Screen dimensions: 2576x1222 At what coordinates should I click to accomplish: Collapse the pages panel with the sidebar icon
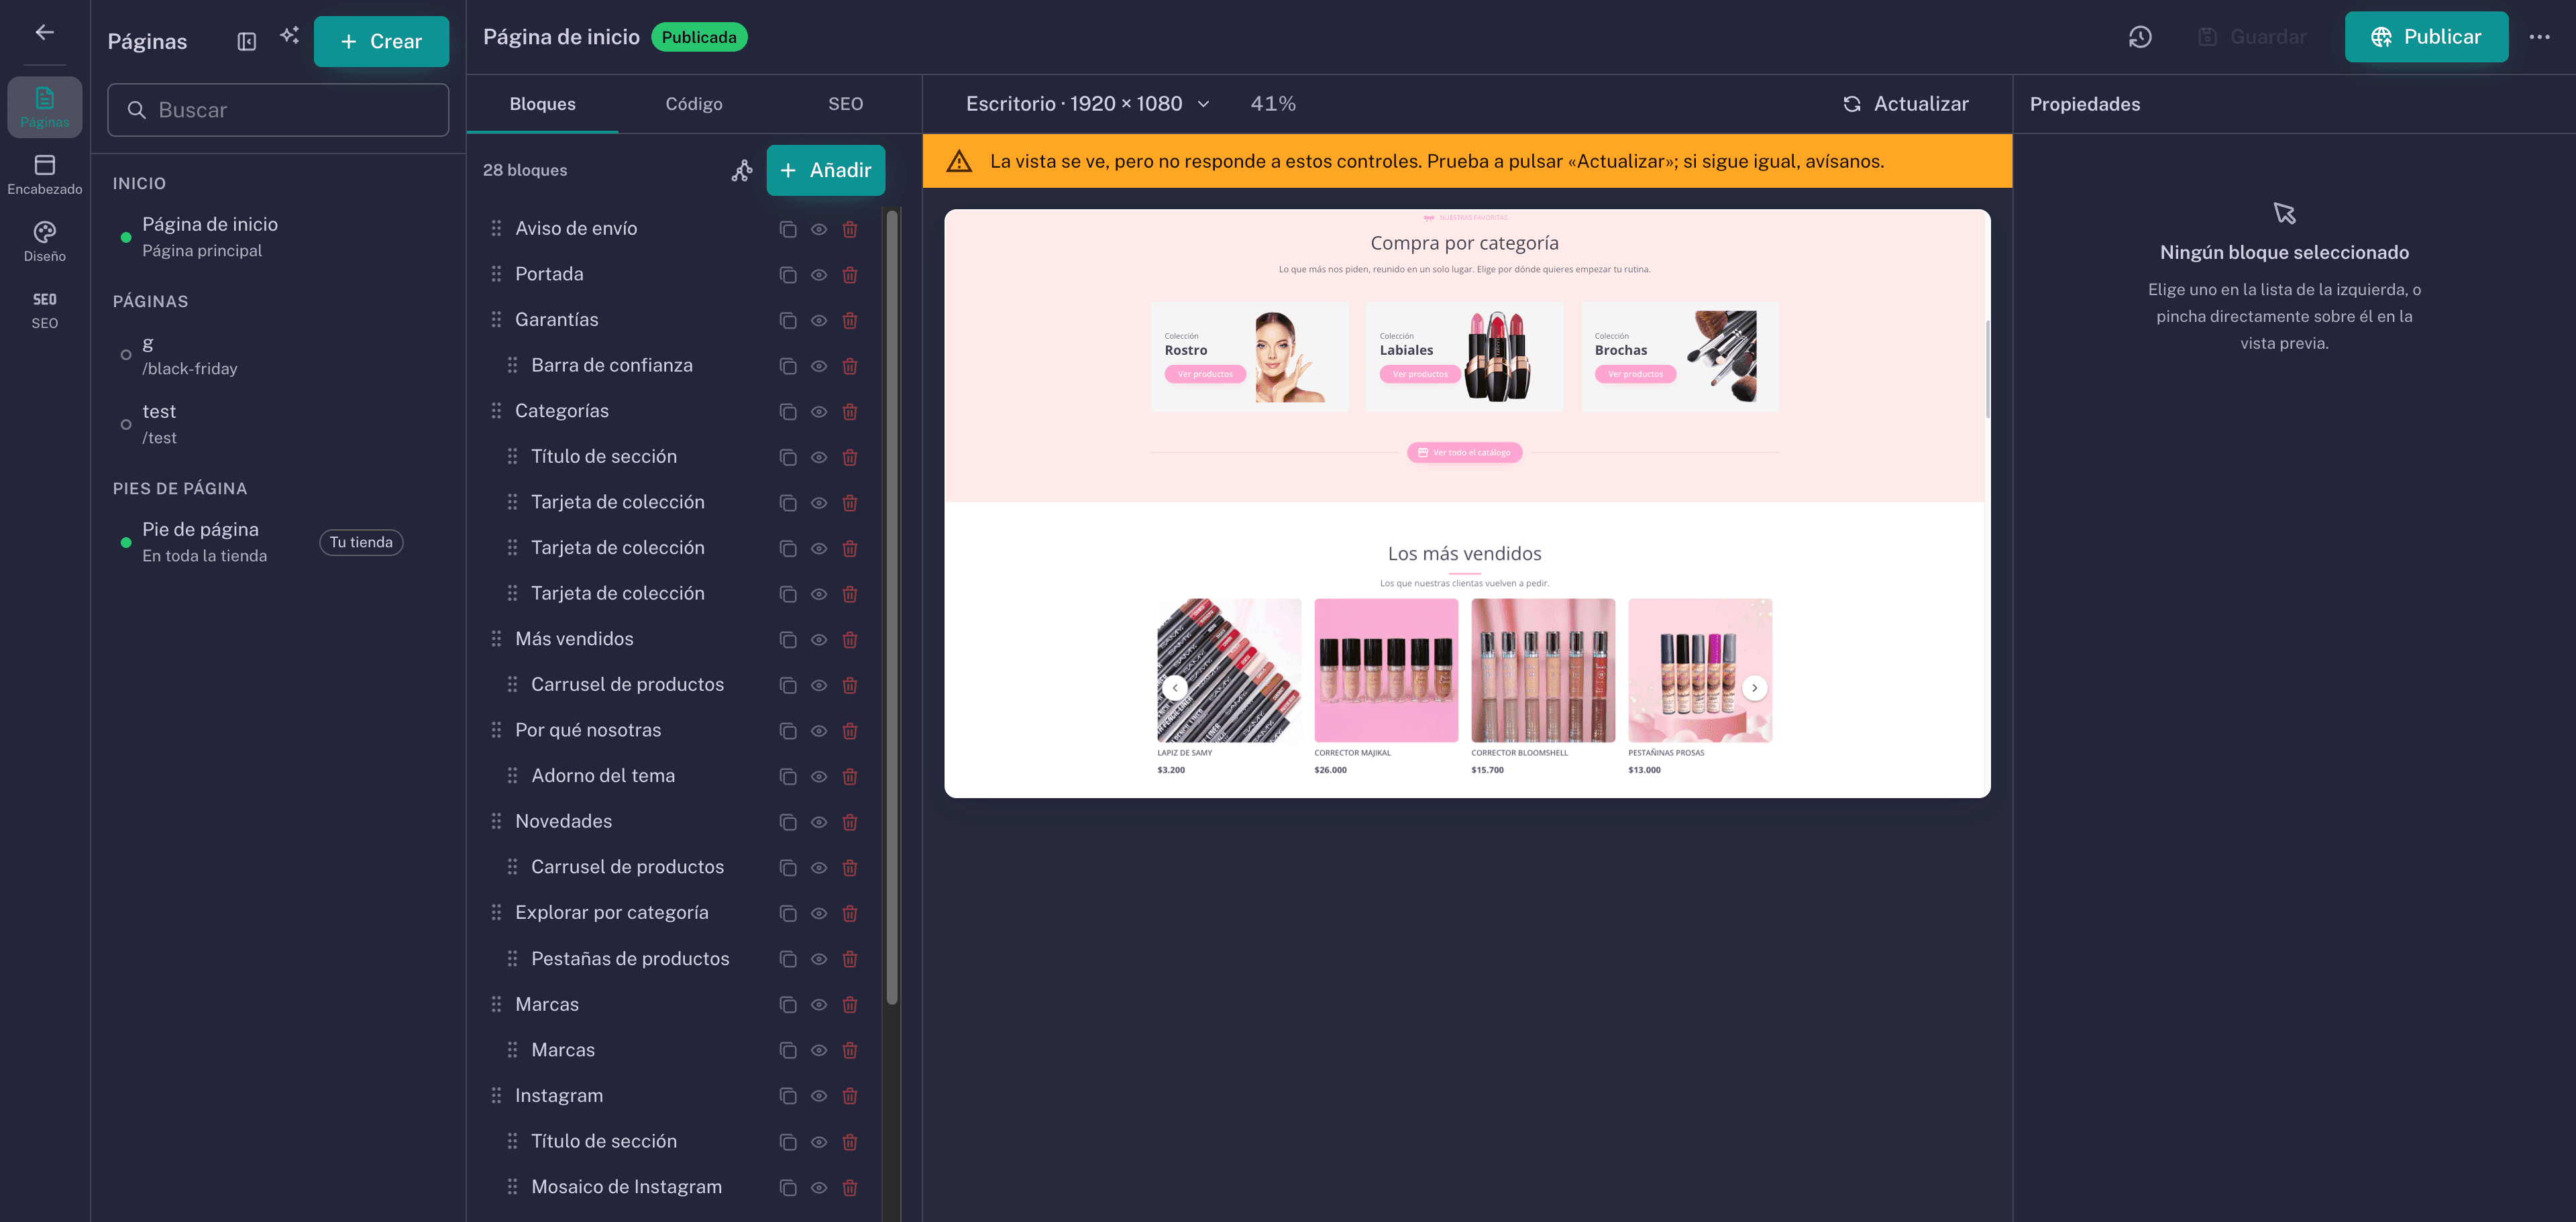[x=246, y=41]
